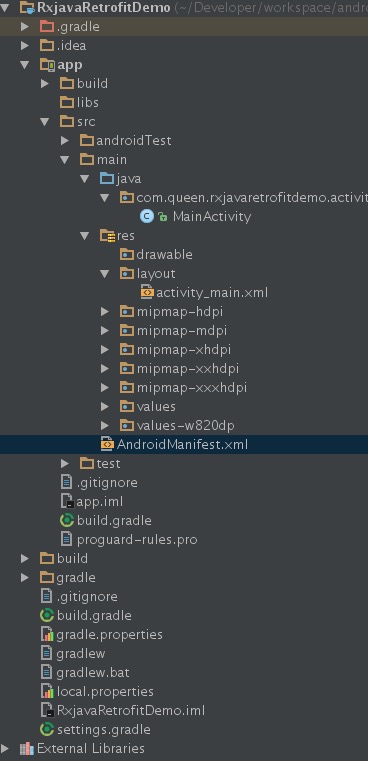The width and height of the screenshot is (368, 761).
Task: Click the External Libraries icon
Action: coord(27,748)
